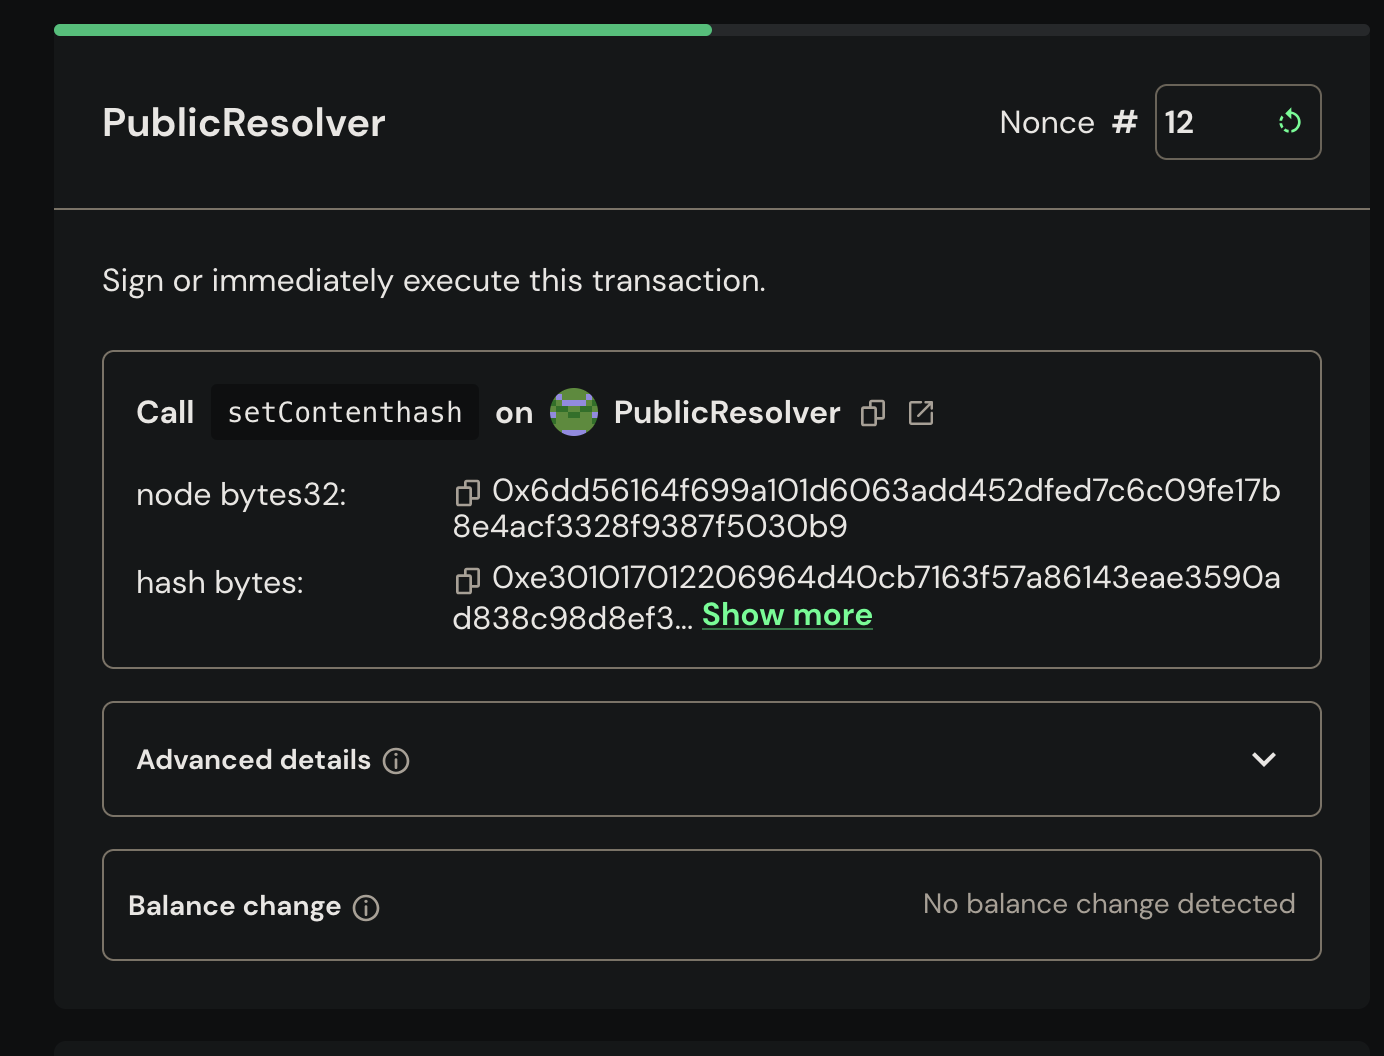This screenshot has width=1384, height=1056.
Task: Reset nonce with the green refresh icon
Action: pyautogui.click(x=1289, y=122)
